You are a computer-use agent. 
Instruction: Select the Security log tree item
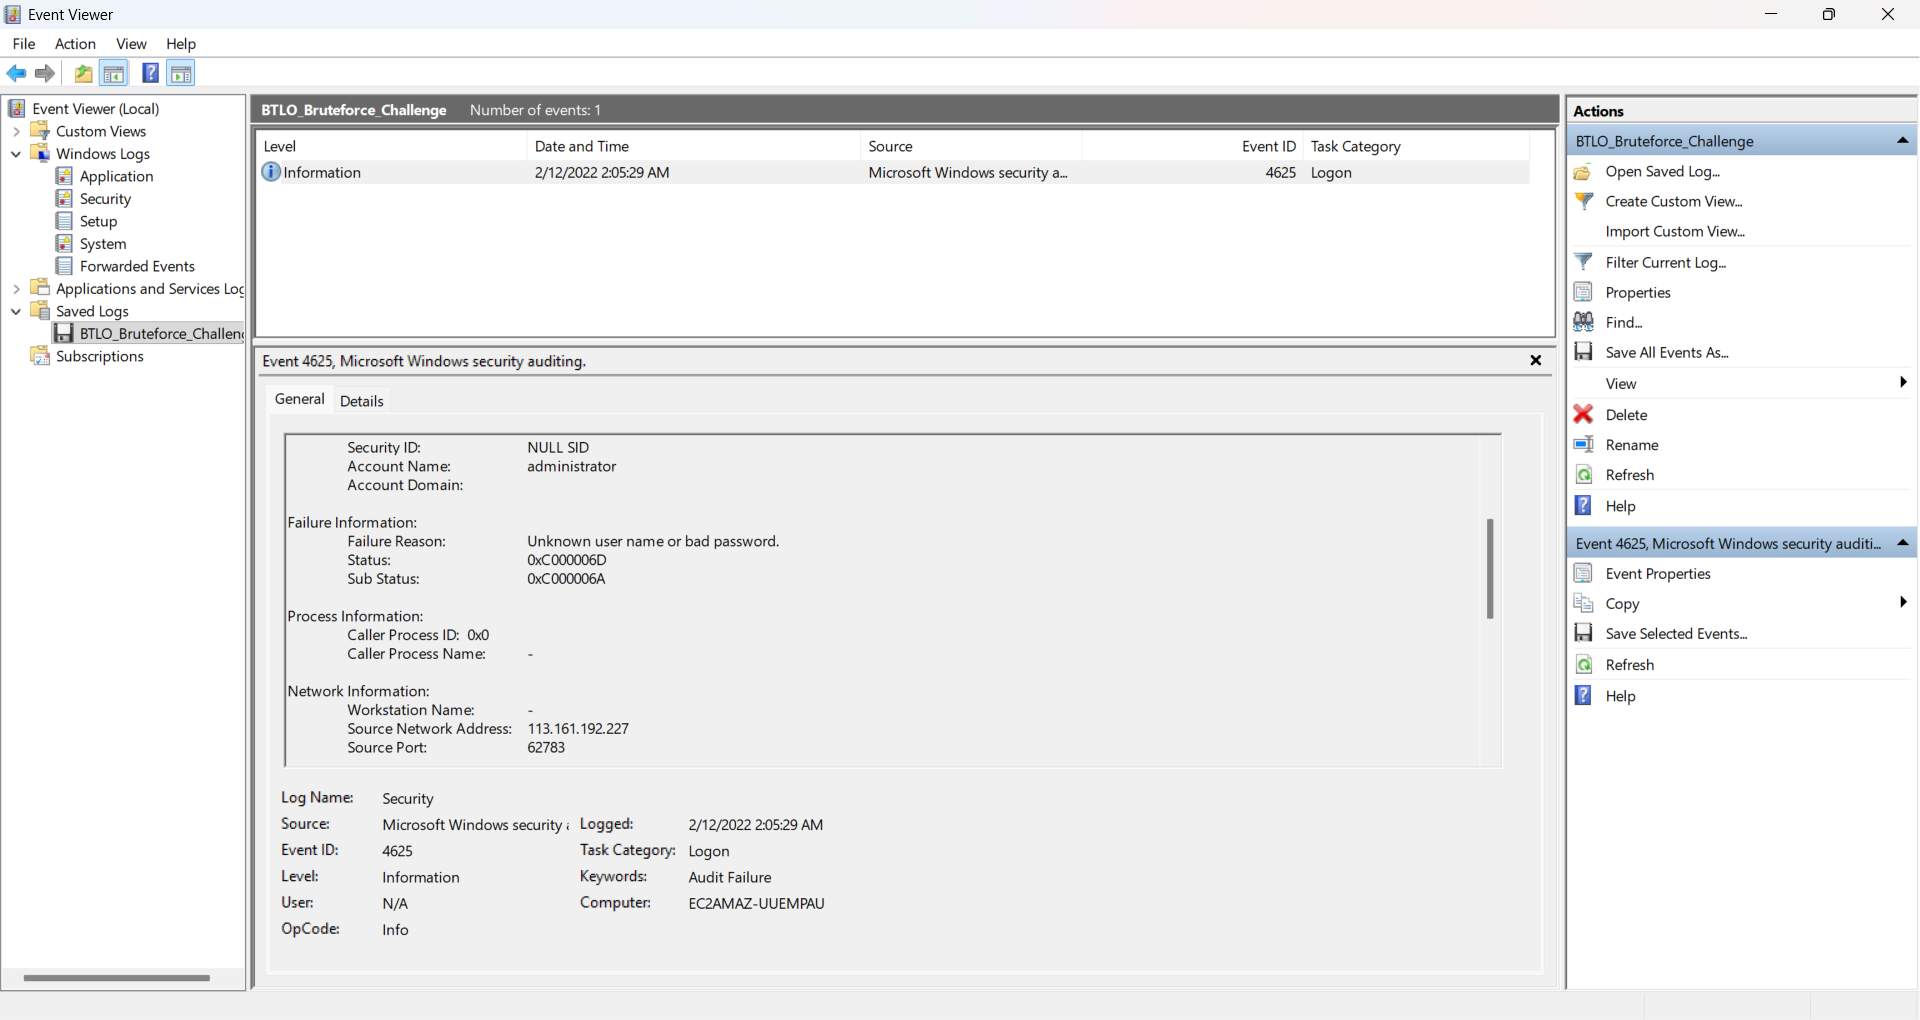tap(105, 199)
